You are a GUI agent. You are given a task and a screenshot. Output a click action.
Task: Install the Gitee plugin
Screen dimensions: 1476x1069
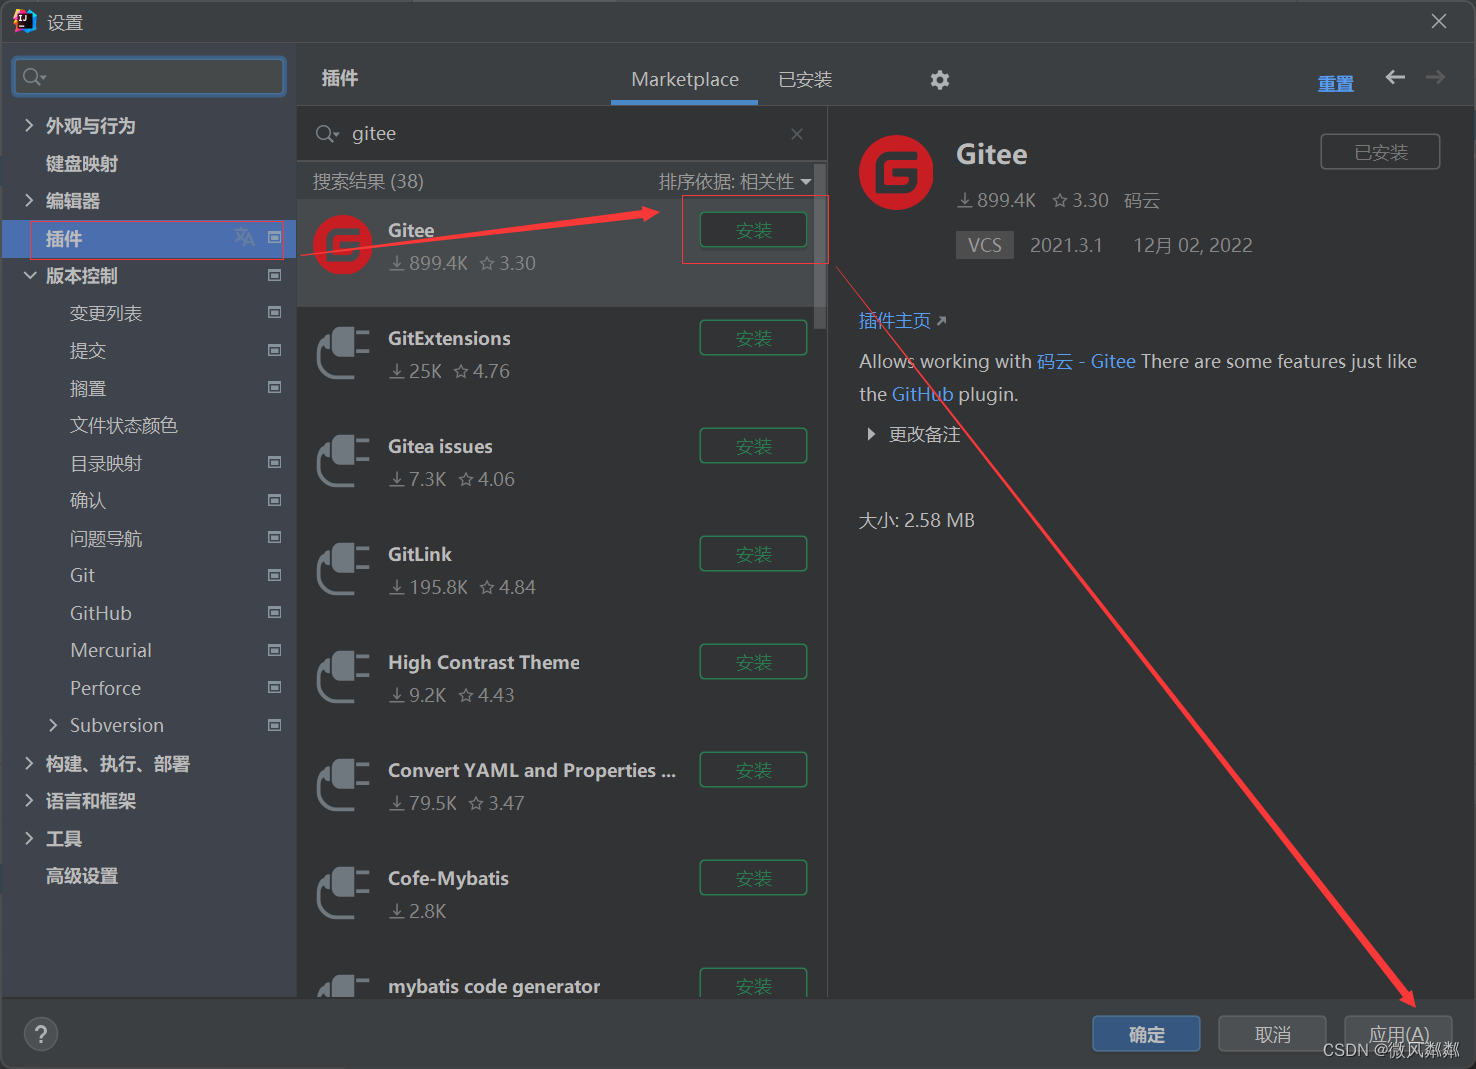point(753,230)
